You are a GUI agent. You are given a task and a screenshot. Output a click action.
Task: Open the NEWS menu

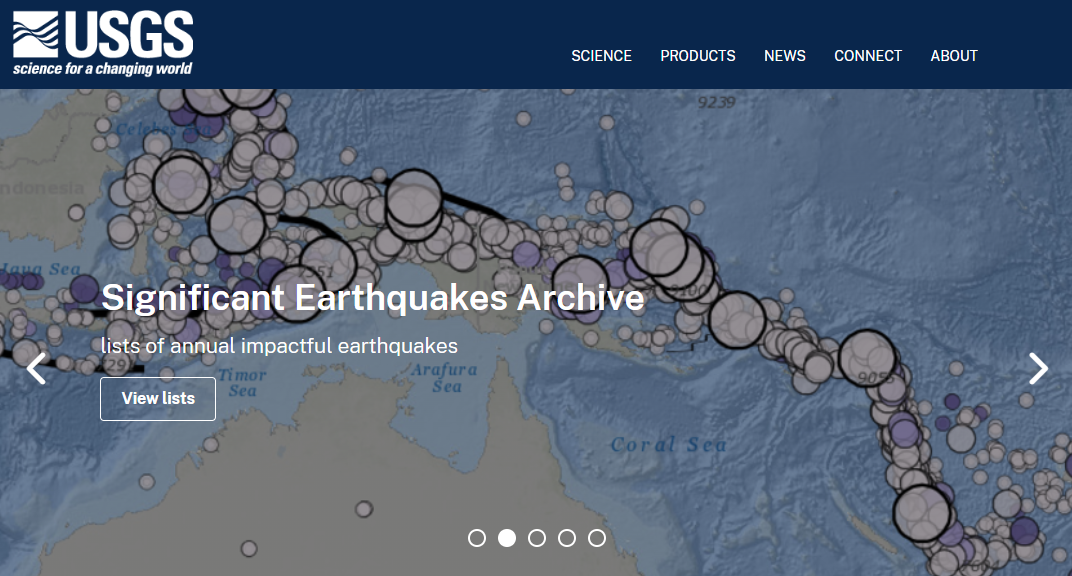785,56
